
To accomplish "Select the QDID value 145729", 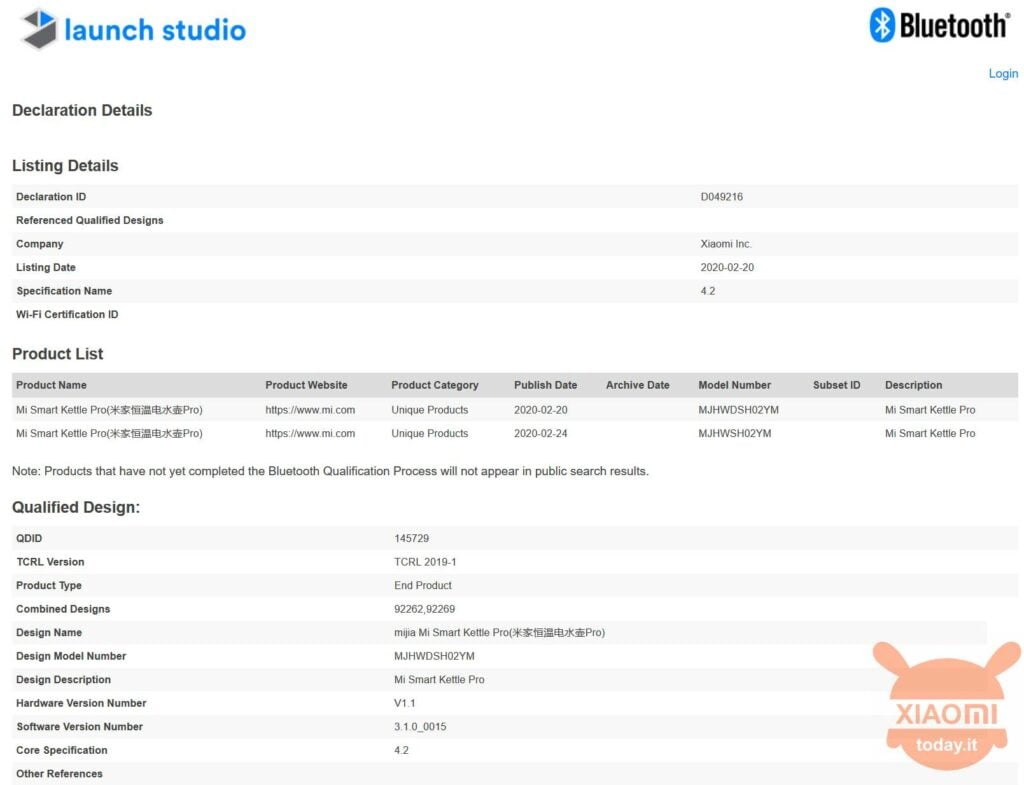I will (x=411, y=538).
